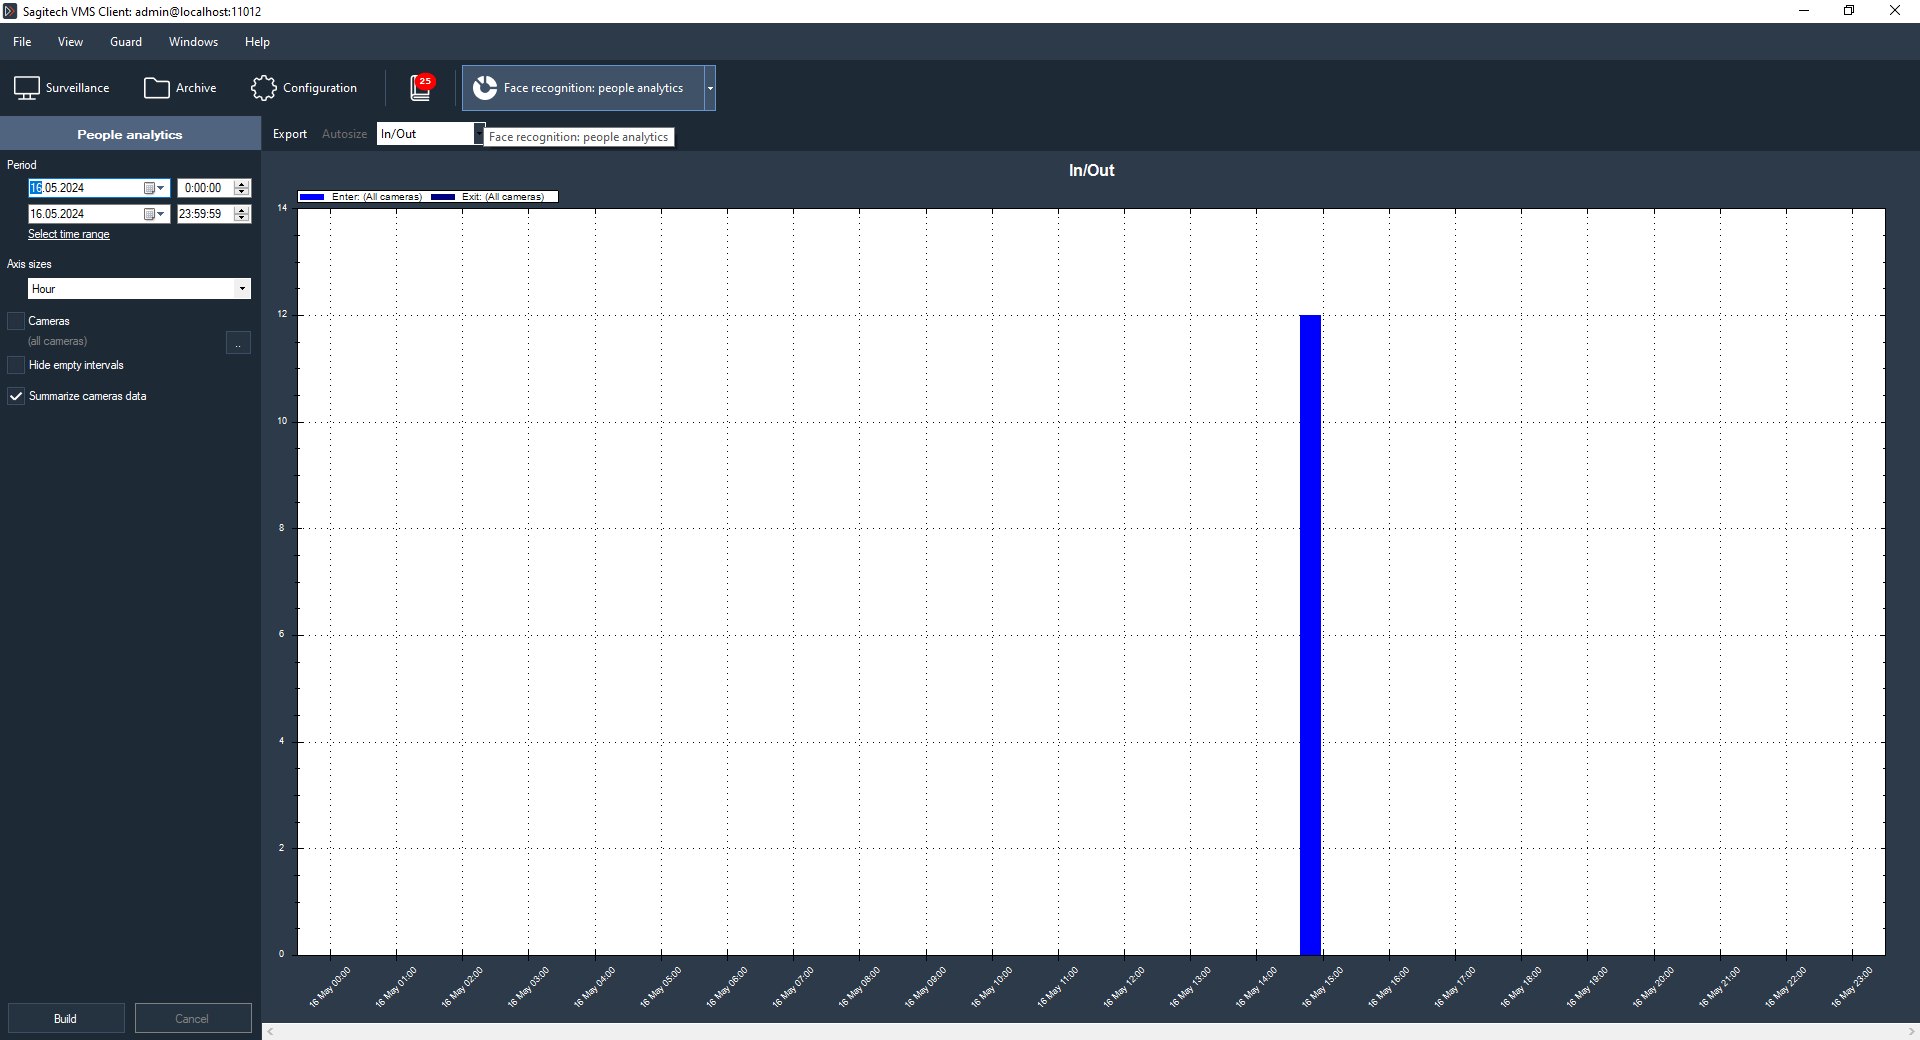Screen dimensions: 1920x1040
Task: Open the File menu
Action: click(x=22, y=42)
